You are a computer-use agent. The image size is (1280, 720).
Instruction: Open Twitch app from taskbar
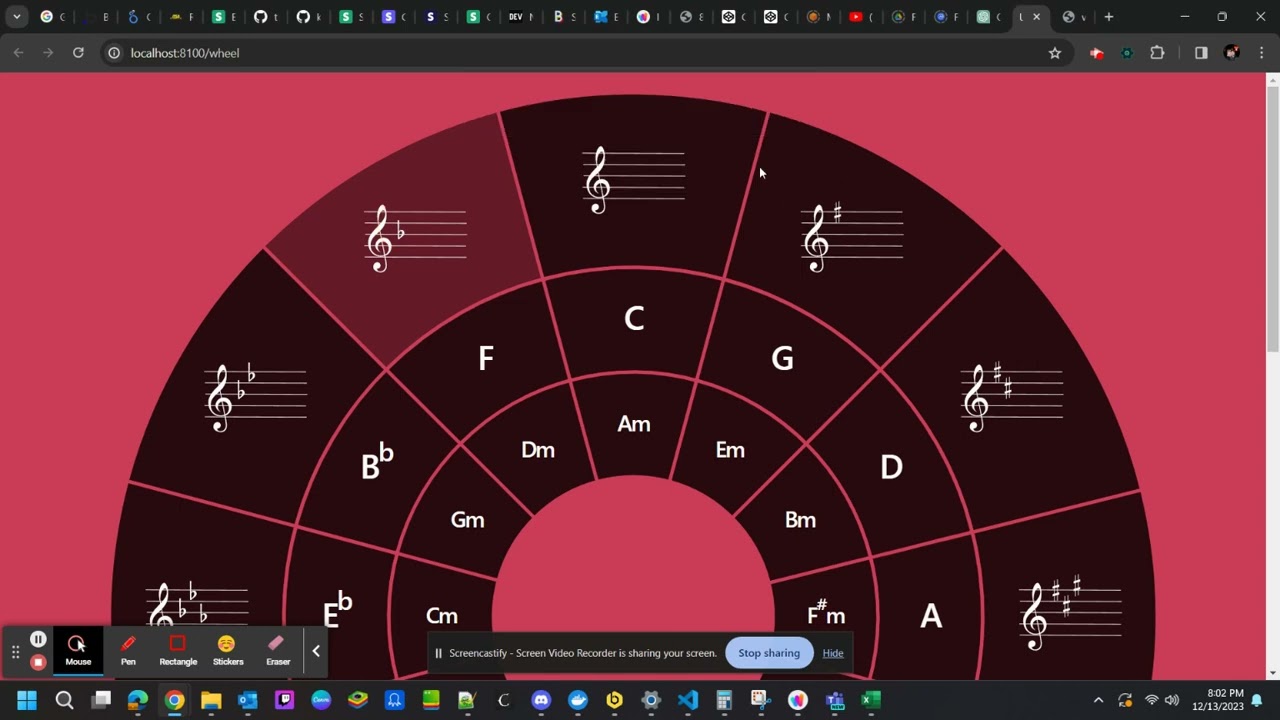[284, 700]
